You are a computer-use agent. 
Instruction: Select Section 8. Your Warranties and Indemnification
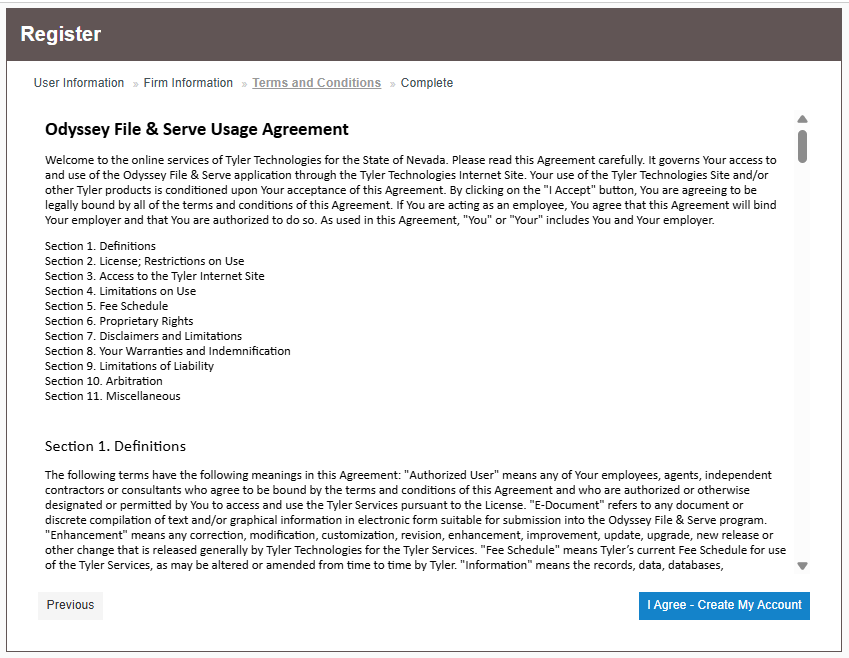tap(167, 351)
